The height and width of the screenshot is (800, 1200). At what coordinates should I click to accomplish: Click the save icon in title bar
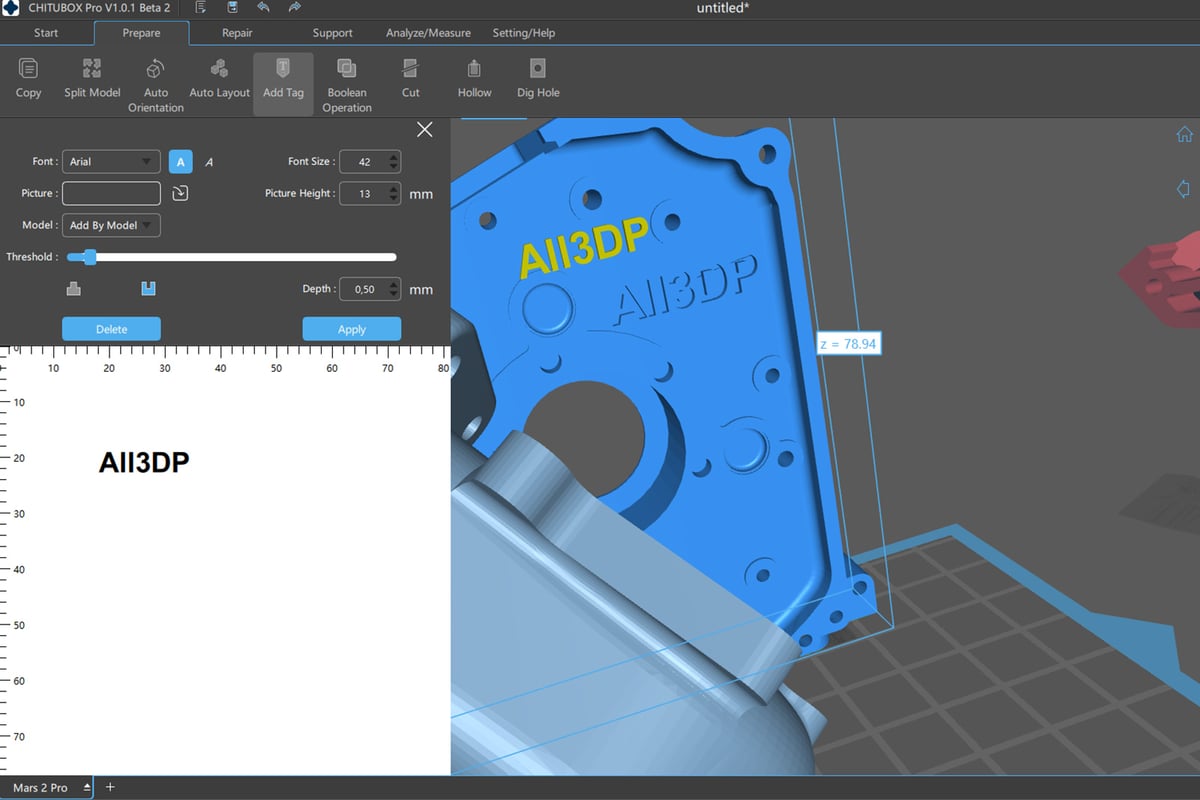232,8
